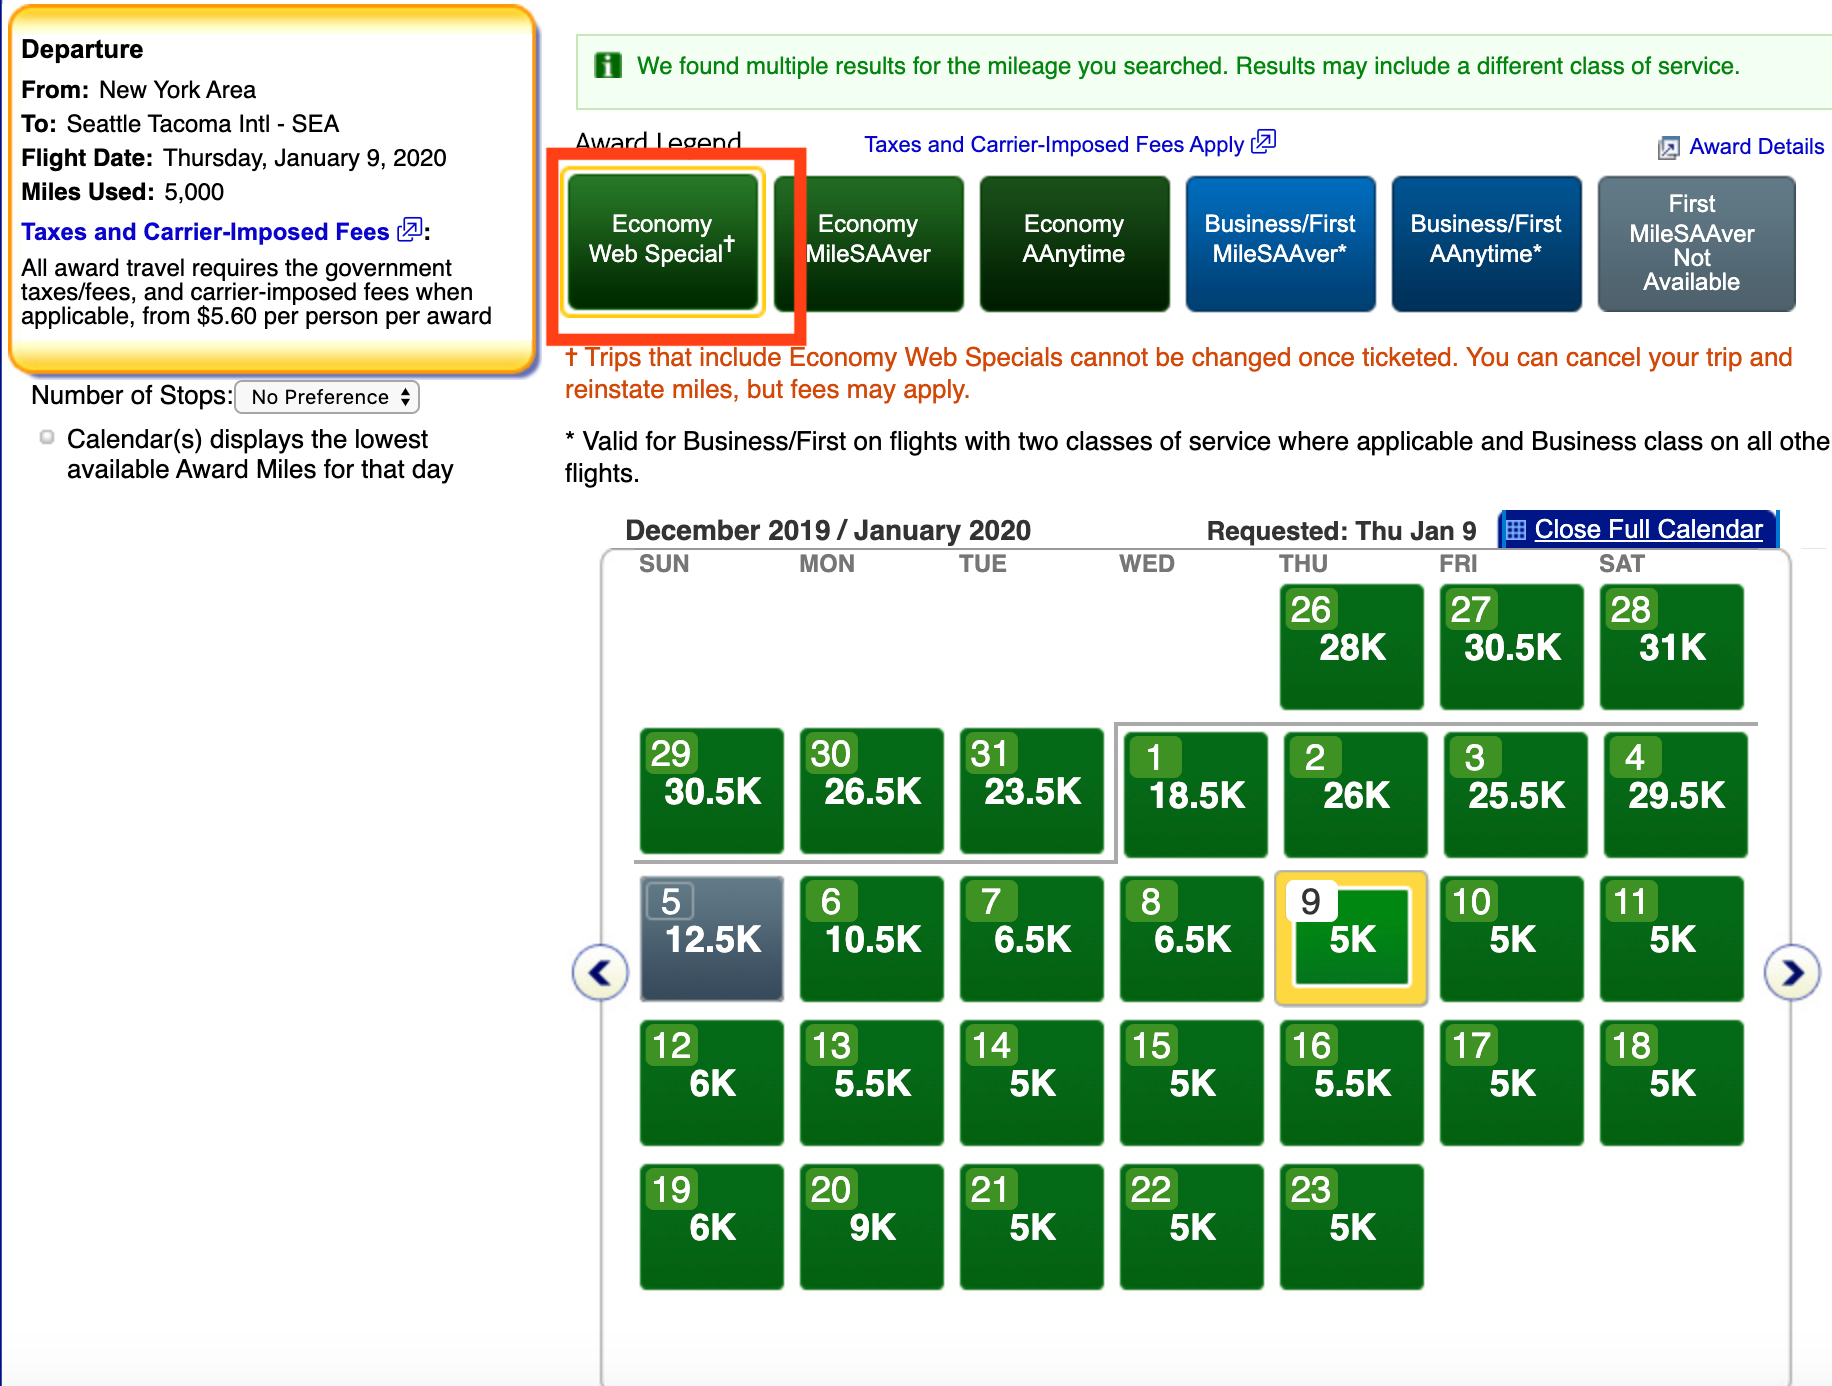
Task: Choose the gray January 5 tile at 12.5K
Action: point(711,939)
